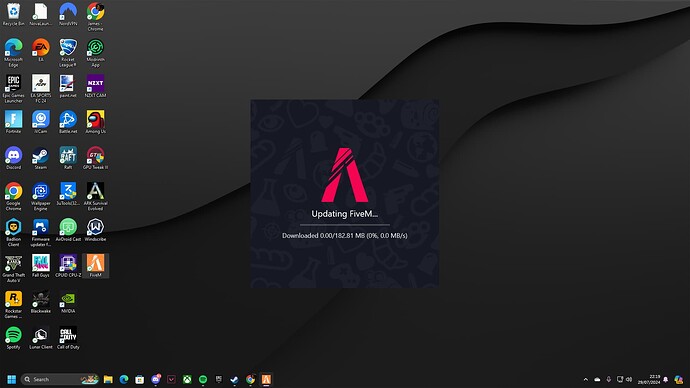Click the taskbar Search box
Viewport: 690px width, 388px height.
click(x=59, y=379)
